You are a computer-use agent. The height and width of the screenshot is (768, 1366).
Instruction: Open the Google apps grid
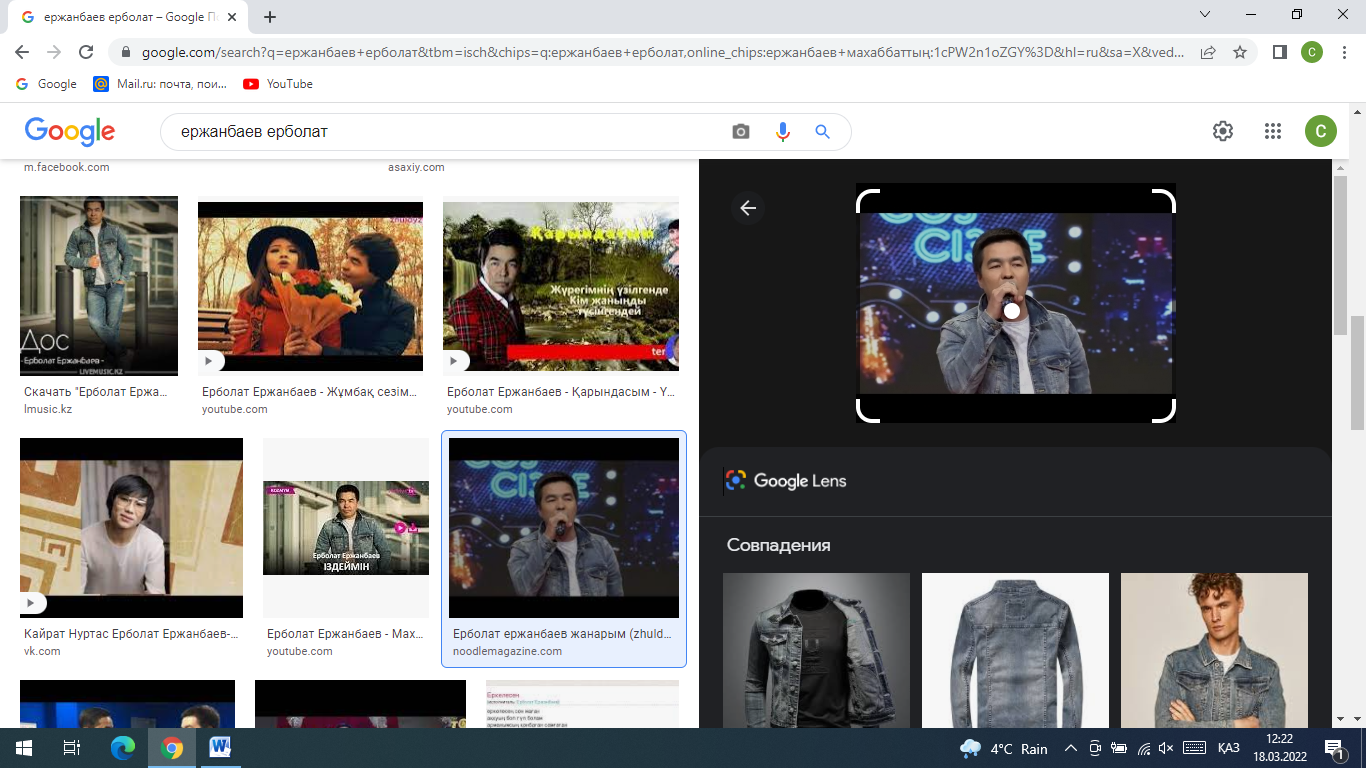[1272, 131]
